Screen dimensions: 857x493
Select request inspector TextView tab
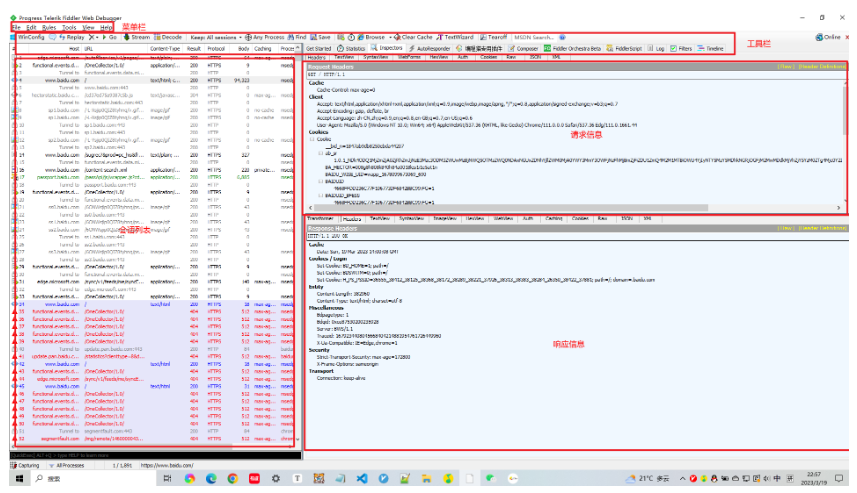tap(344, 57)
